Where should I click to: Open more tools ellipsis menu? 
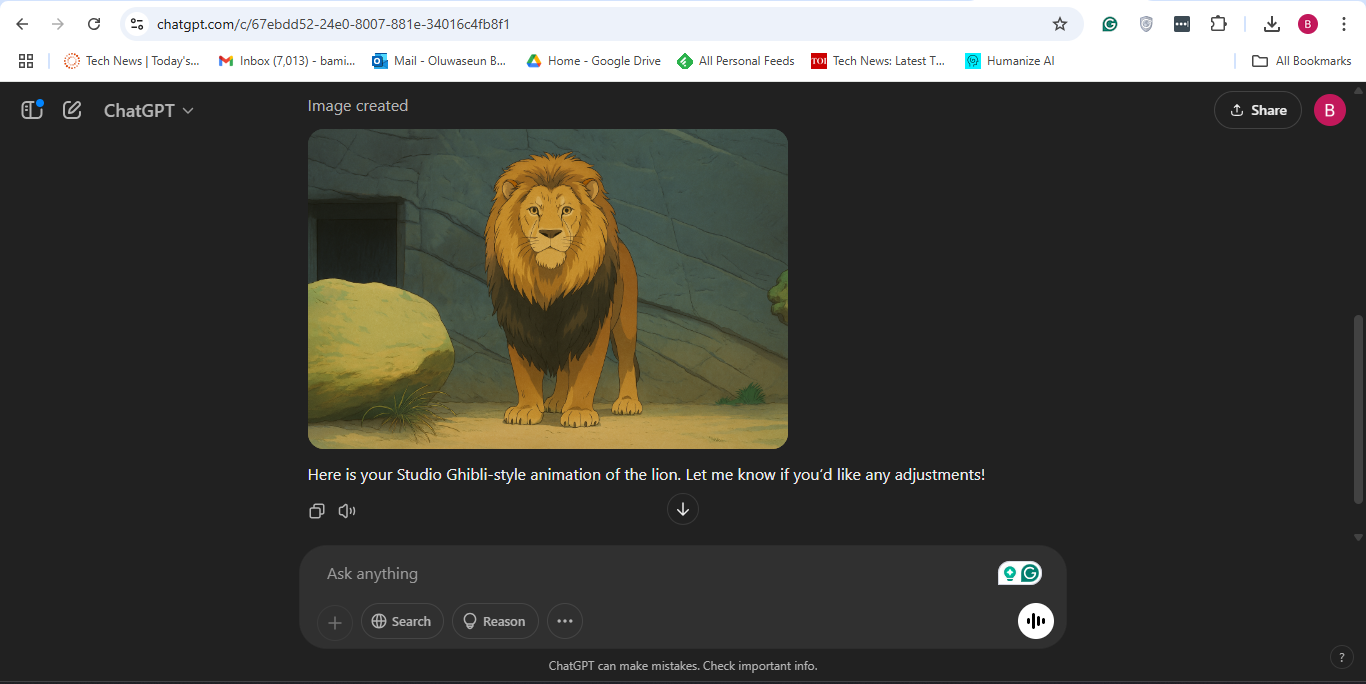tap(565, 621)
